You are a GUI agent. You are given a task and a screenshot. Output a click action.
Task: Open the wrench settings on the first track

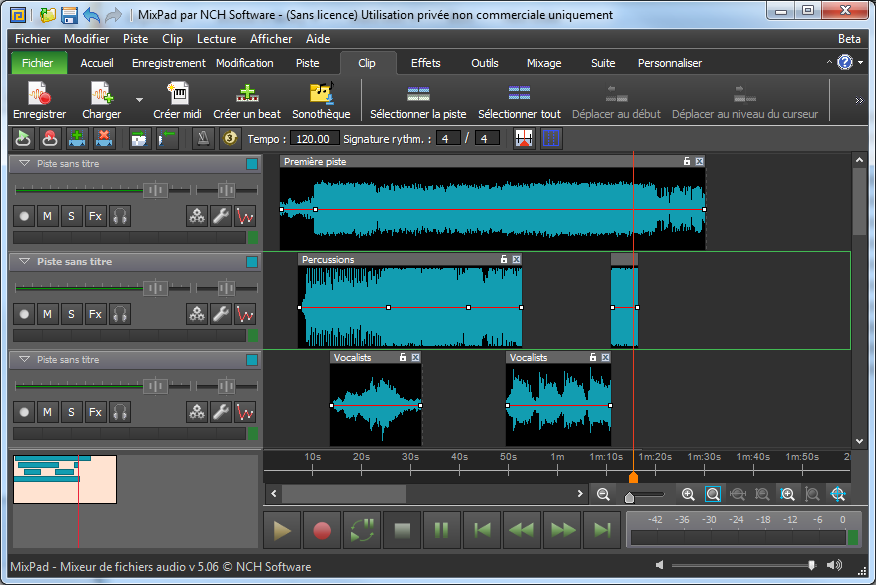tap(221, 216)
